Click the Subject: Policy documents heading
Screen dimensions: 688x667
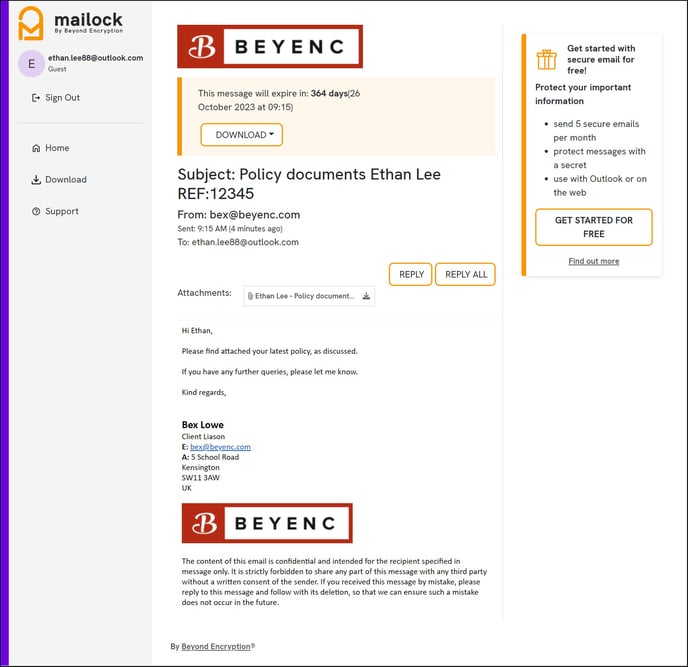tap(309, 183)
